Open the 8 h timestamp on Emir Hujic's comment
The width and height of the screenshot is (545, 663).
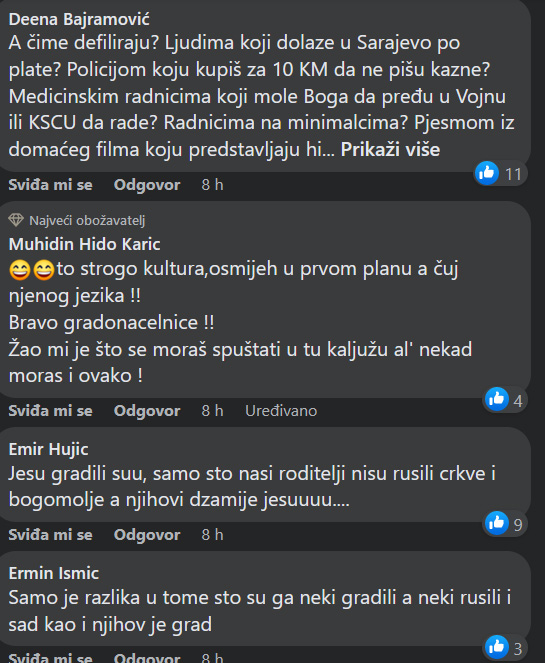pos(212,535)
